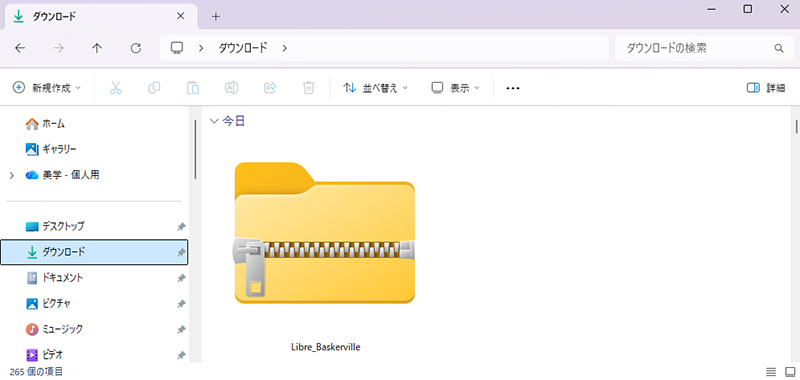800x380 pixels.
Task: Switch to details list view in status bar
Action: [771, 372]
